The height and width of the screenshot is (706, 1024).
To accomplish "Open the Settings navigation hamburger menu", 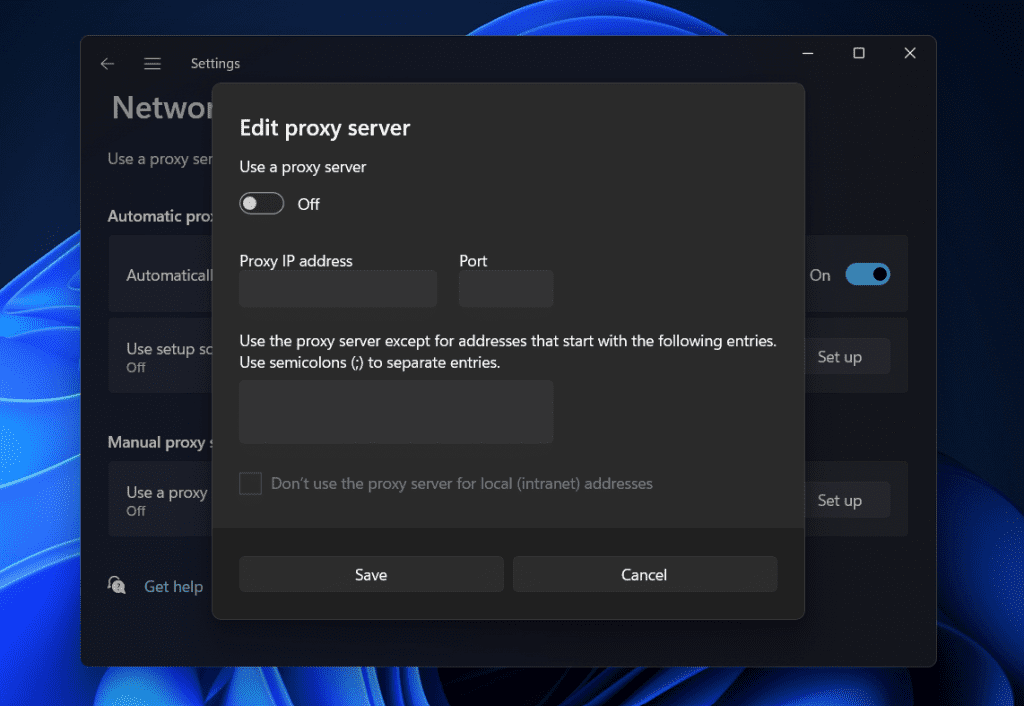I will 152,63.
